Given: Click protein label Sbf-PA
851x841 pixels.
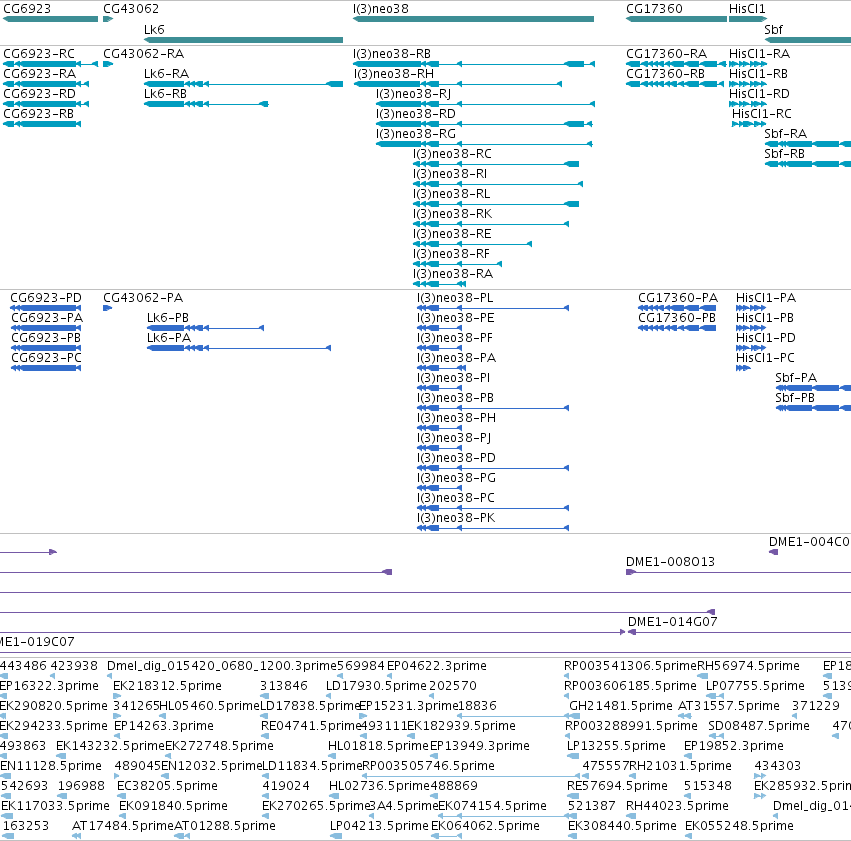Looking at the screenshot, I should coord(796,378).
